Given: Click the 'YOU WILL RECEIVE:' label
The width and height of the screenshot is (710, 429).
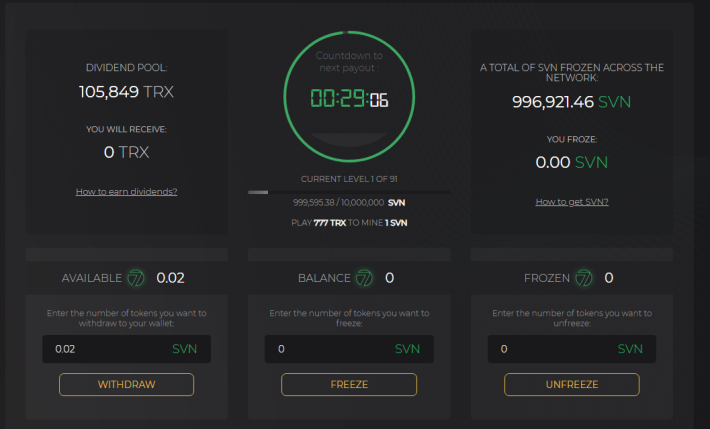Looking at the screenshot, I should [126, 129].
